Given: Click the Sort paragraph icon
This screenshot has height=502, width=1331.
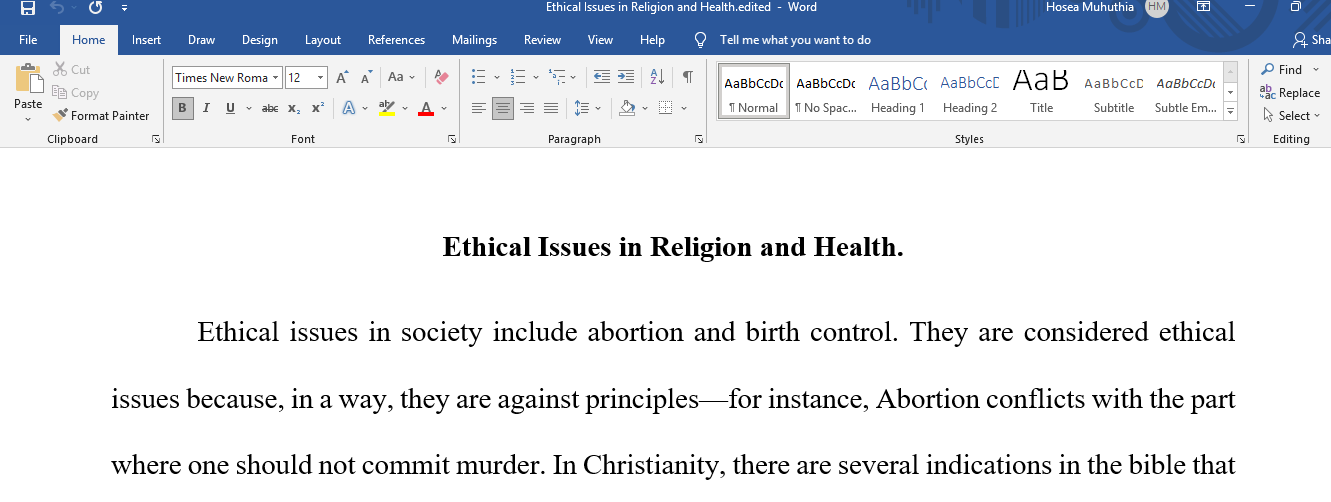Looking at the screenshot, I should click(657, 77).
